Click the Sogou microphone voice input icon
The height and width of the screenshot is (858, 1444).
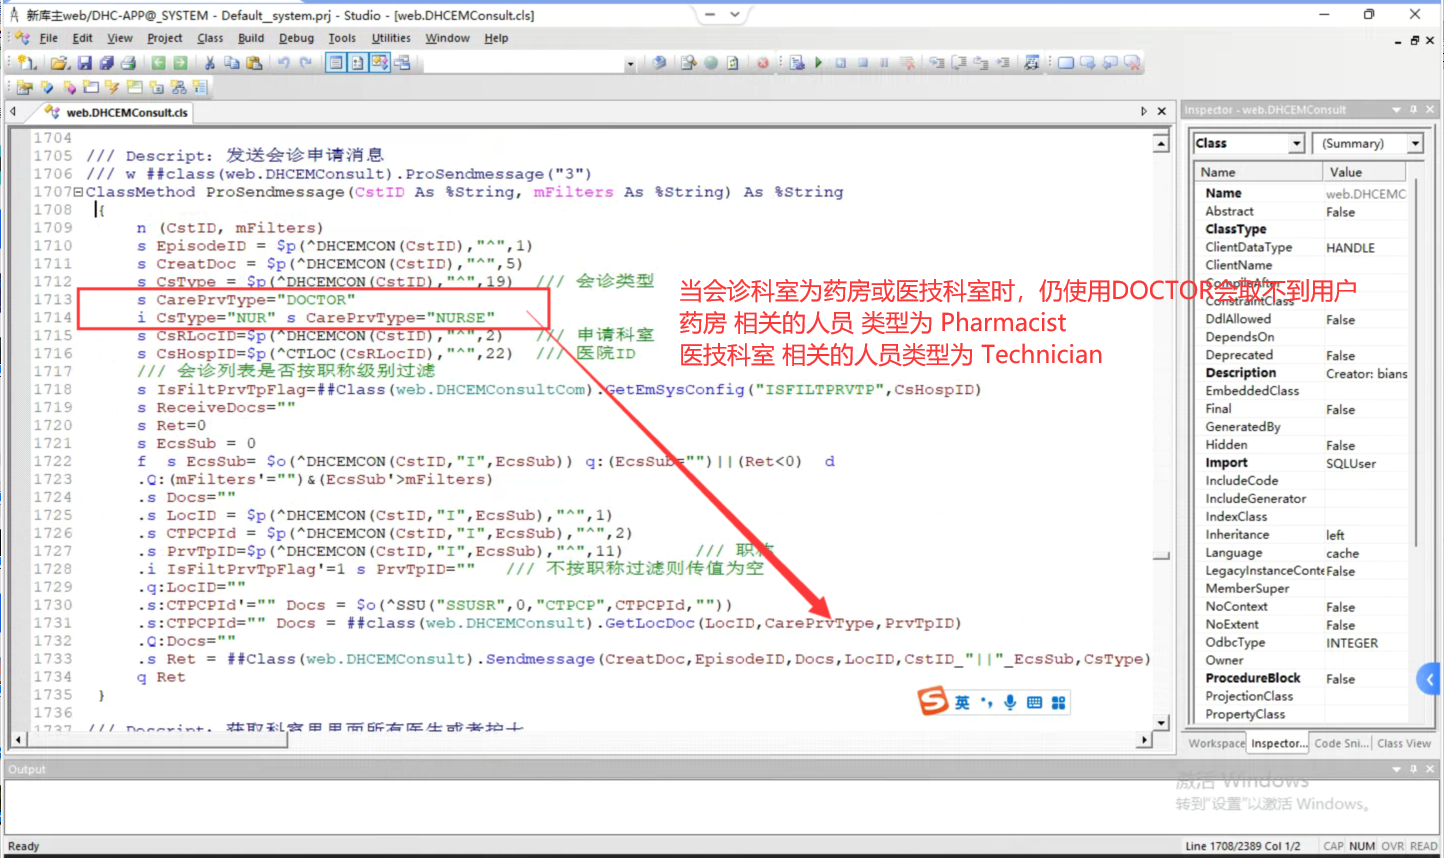[x=1010, y=702]
